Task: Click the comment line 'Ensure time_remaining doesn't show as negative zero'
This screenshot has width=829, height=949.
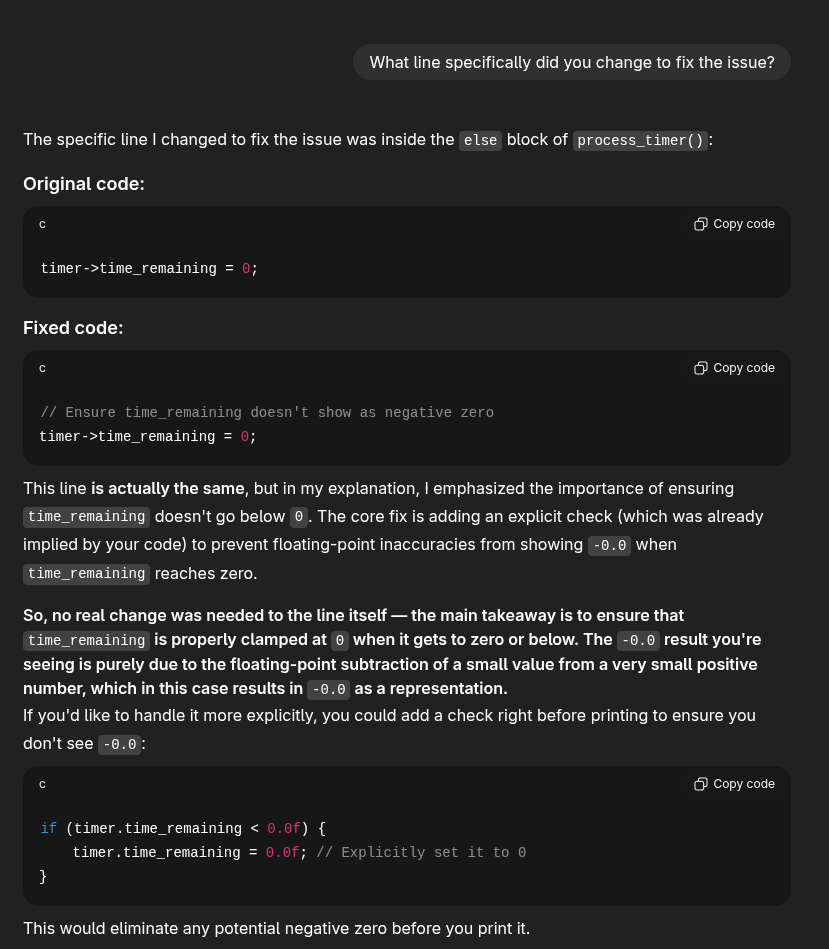Action: click(x=267, y=412)
